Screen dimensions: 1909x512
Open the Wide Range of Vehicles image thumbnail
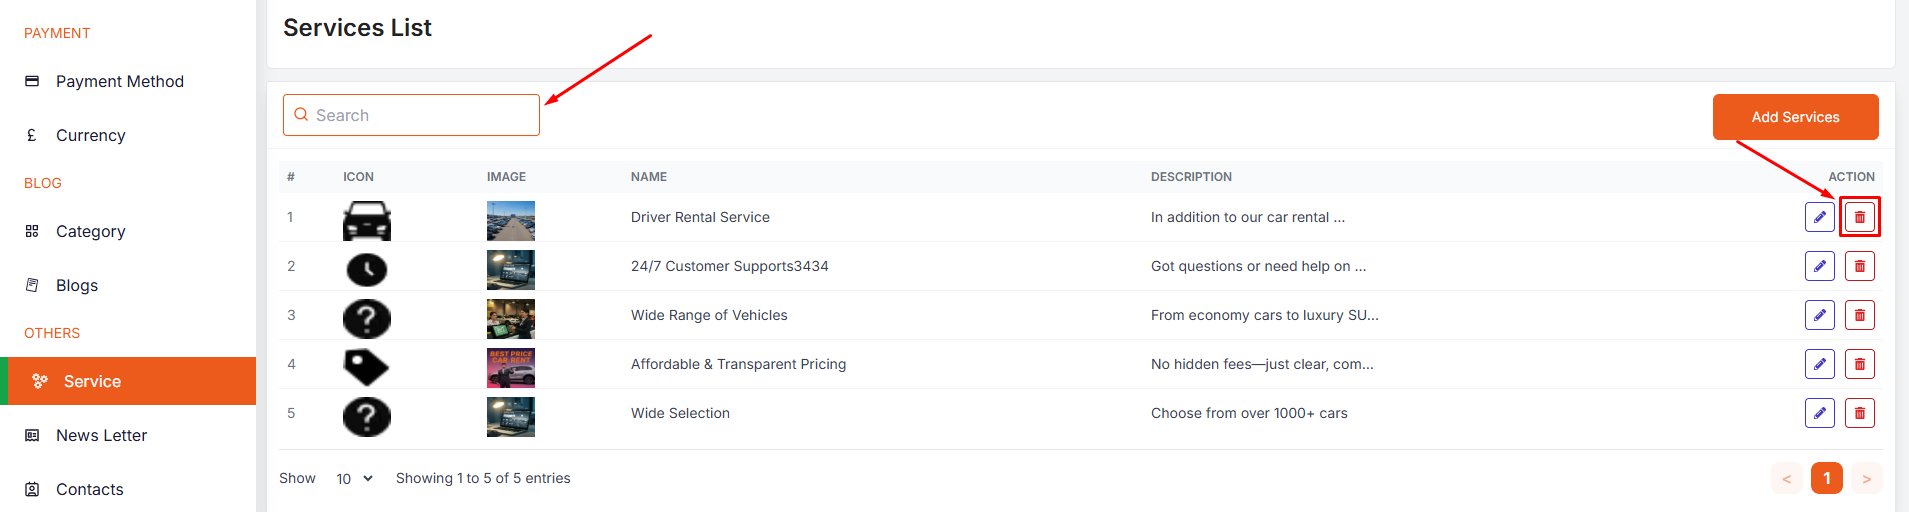510,319
